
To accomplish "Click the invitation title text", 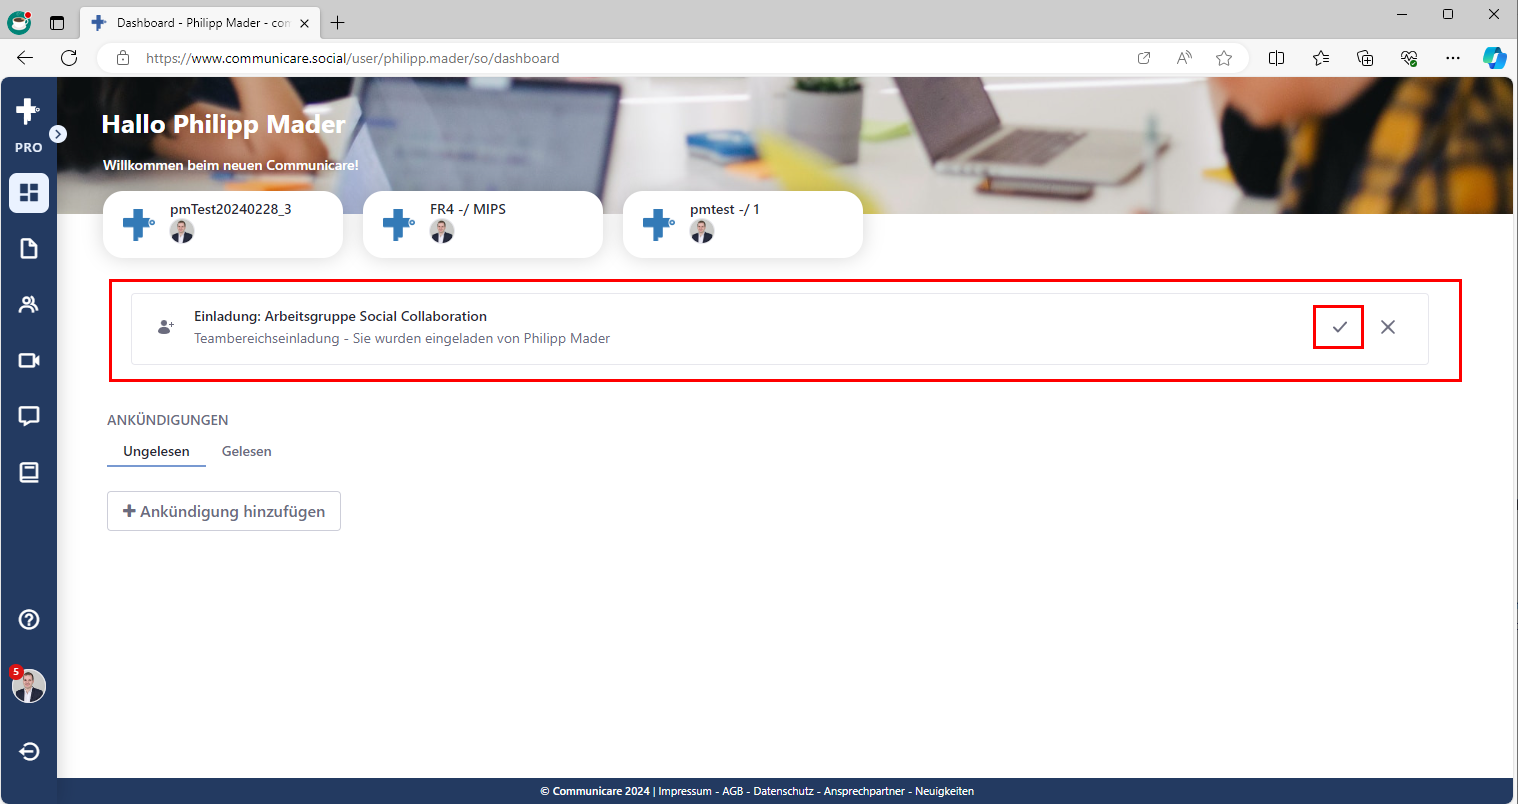I will 340,316.
